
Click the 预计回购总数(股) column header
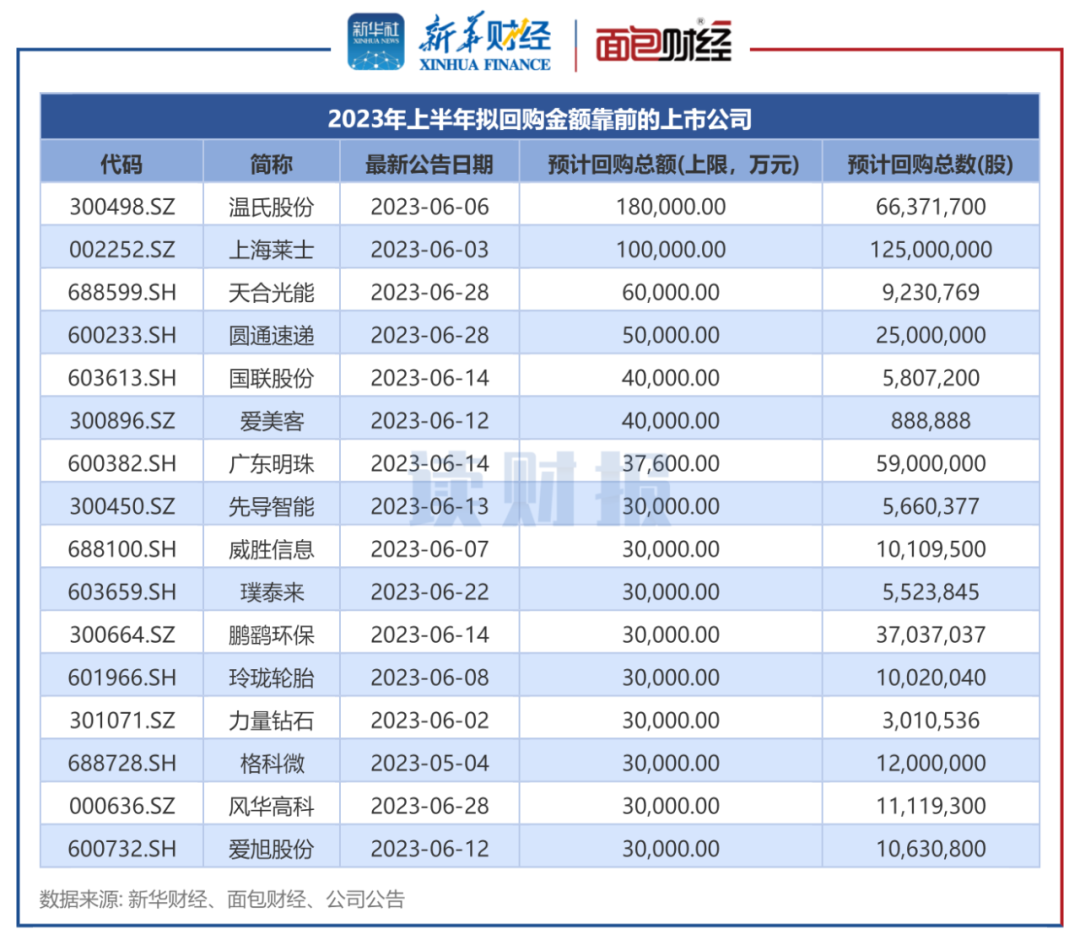click(x=930, y=164)
